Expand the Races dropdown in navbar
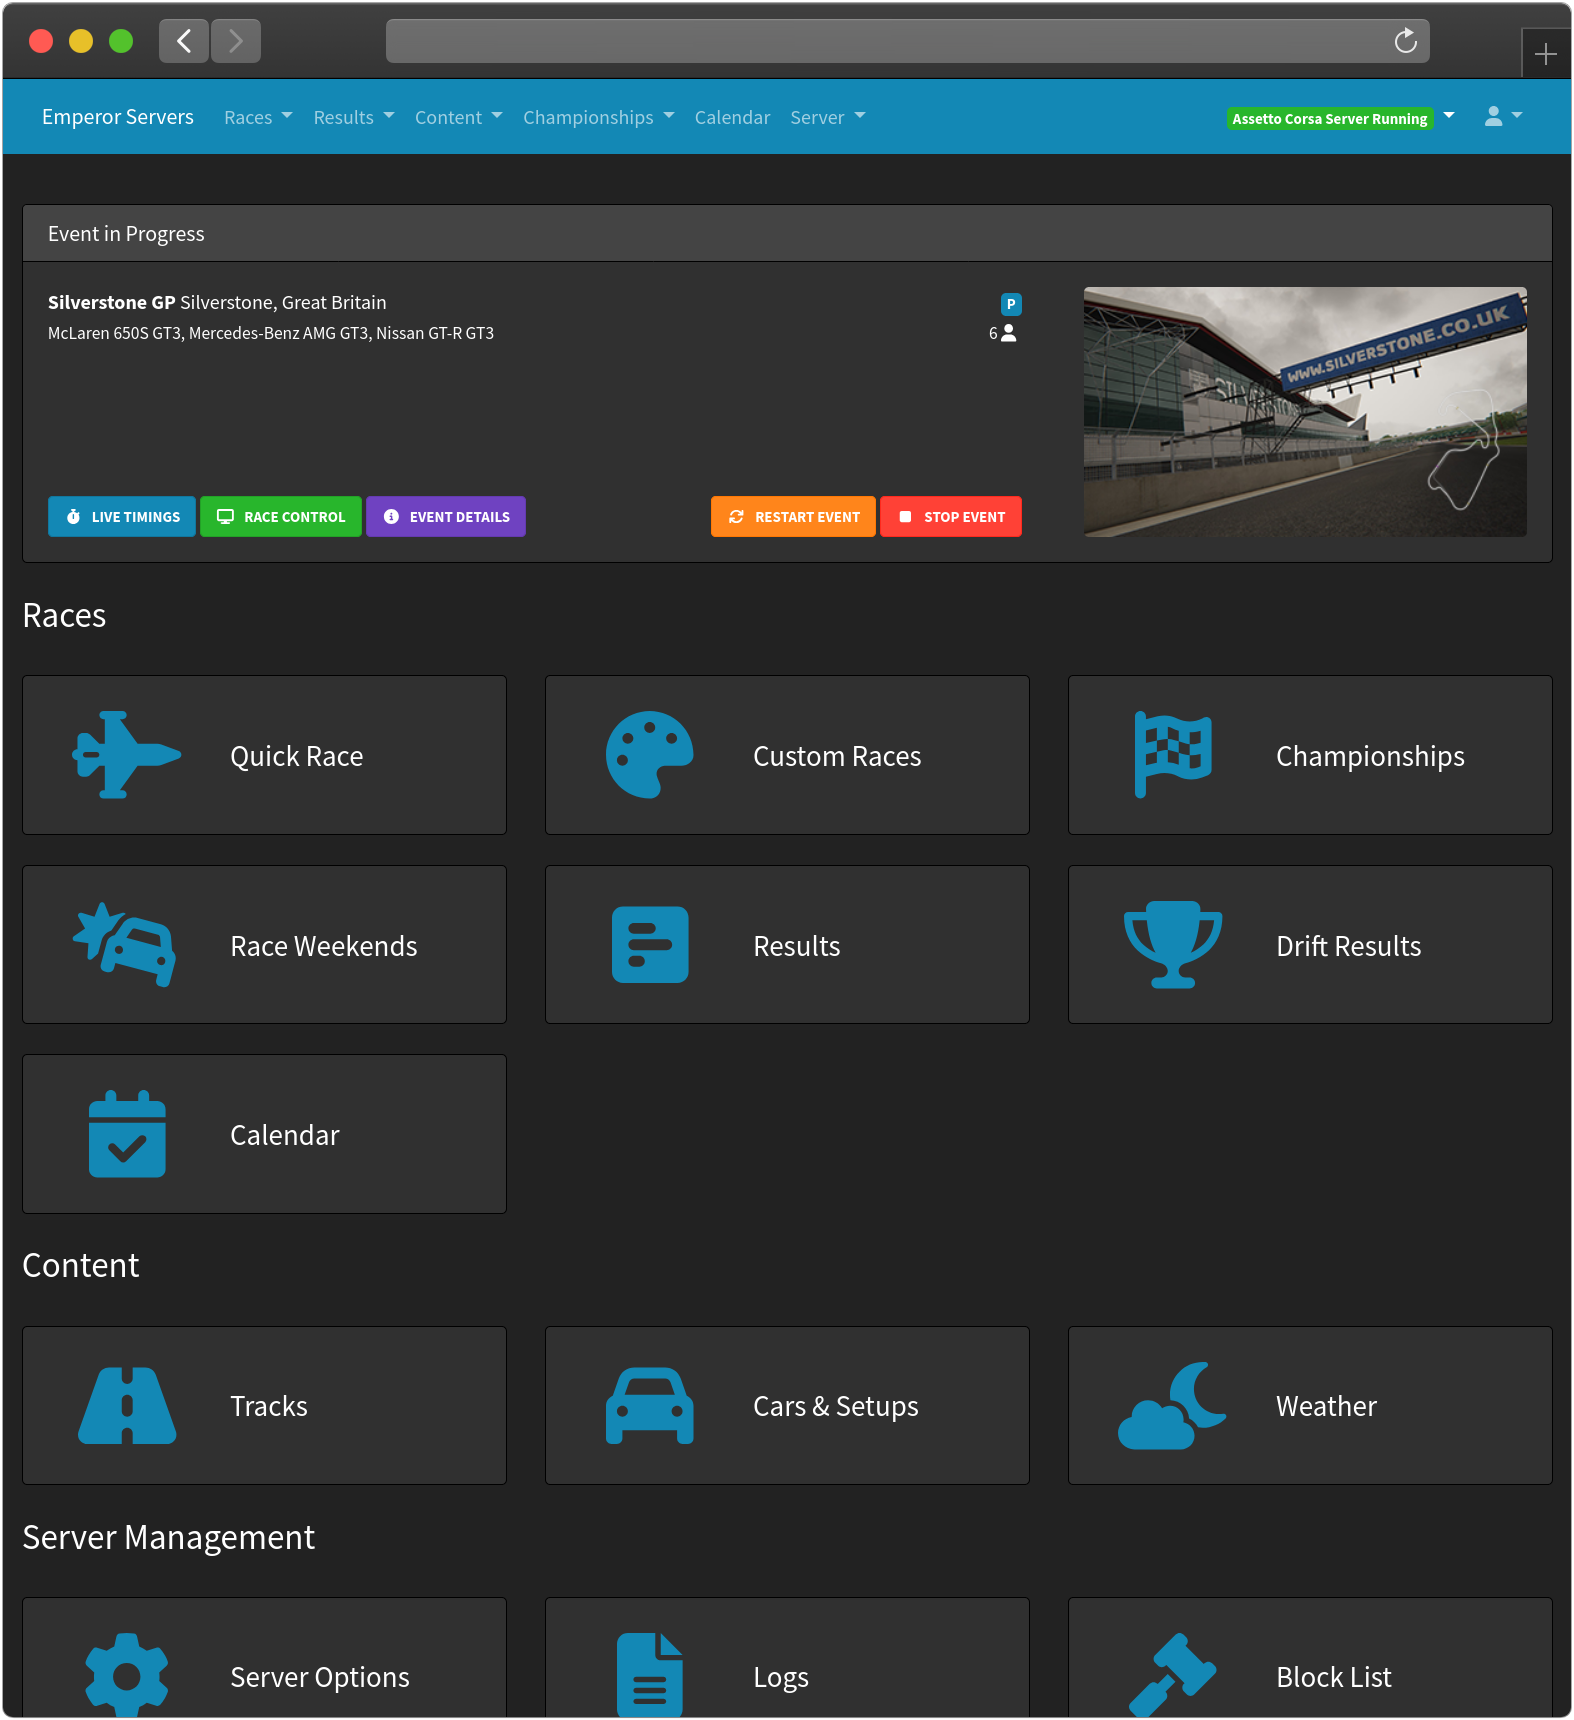This screenshot has height=1720, width=1574. [x=258, y=117]
